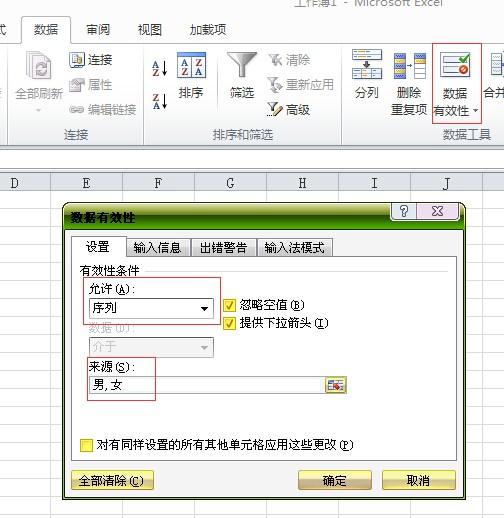Open the 审阅 ribbon tab
Image resolution: width=504 pixels, height=518 pixels.
(x=98, y=30)
